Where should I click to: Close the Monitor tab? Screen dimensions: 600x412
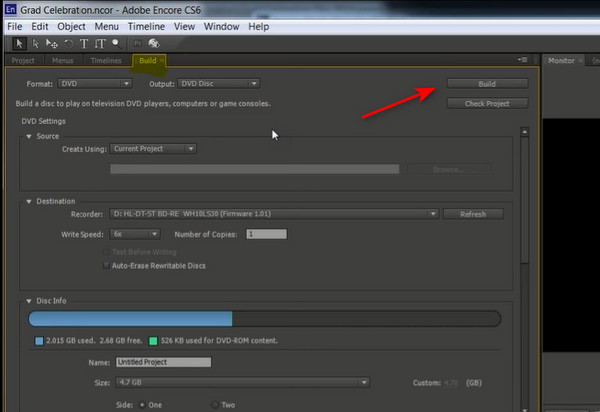click(x=580, y=60)
